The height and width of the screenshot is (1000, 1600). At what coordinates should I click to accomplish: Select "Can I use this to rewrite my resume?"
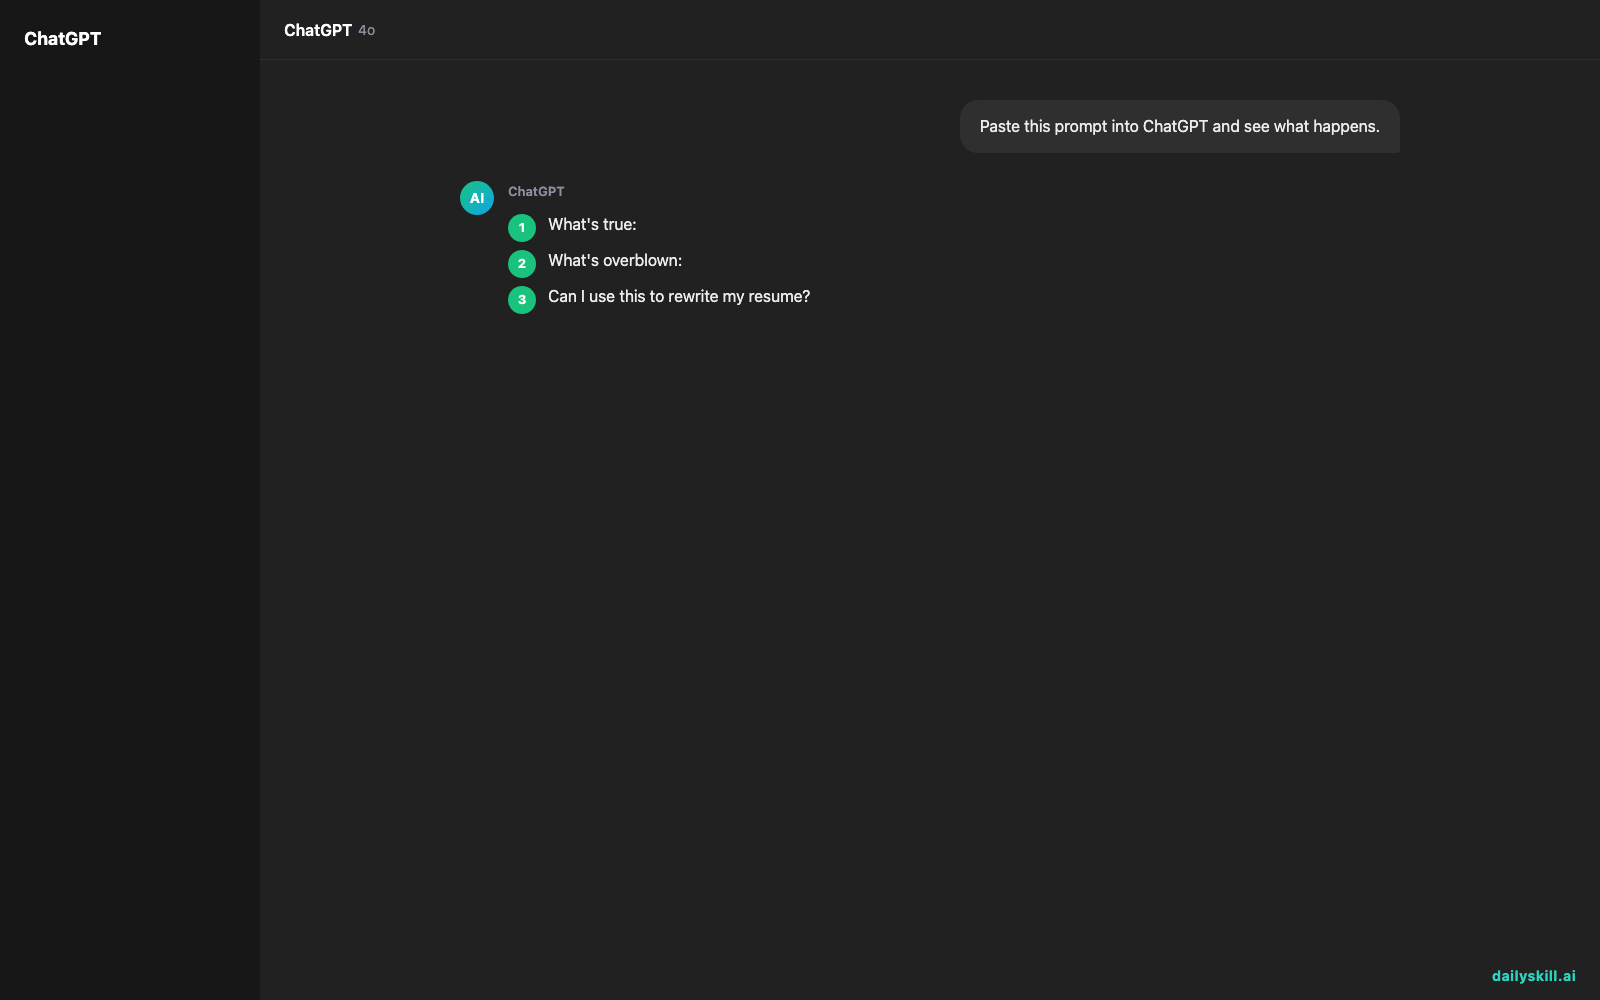click(x=679, y=297)
